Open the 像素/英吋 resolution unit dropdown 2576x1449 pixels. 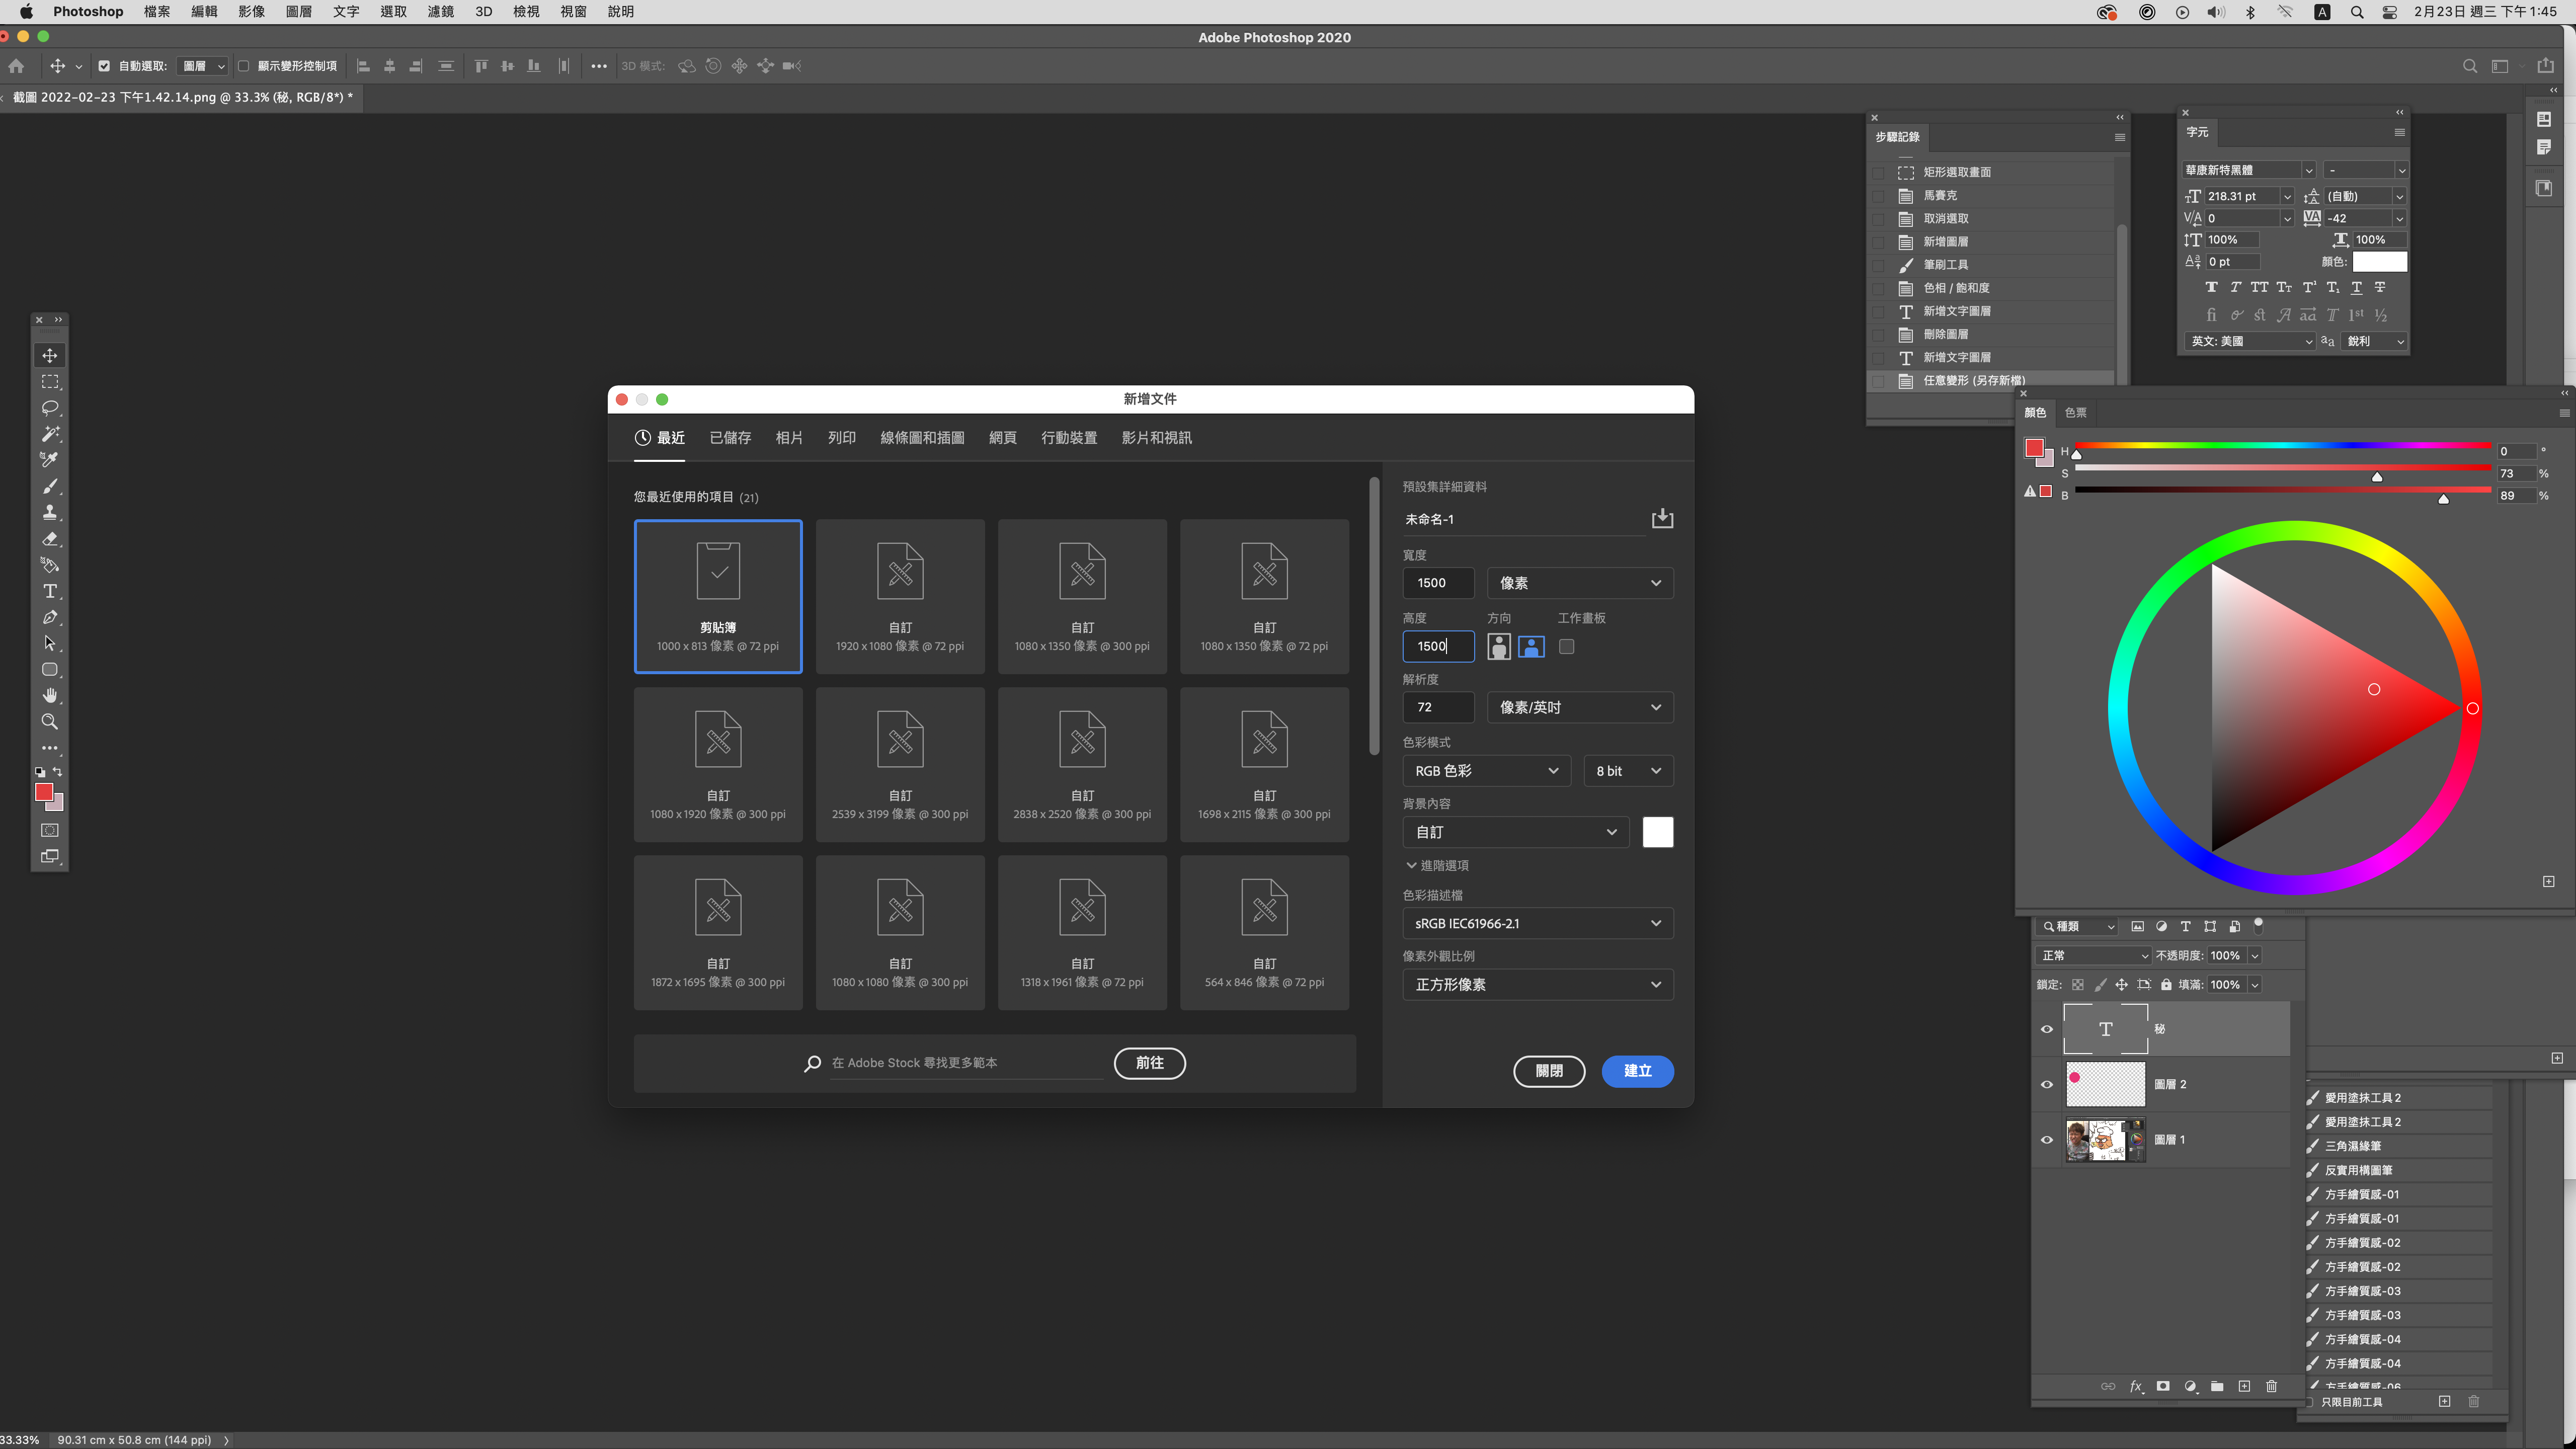(x=1579, y=707)
